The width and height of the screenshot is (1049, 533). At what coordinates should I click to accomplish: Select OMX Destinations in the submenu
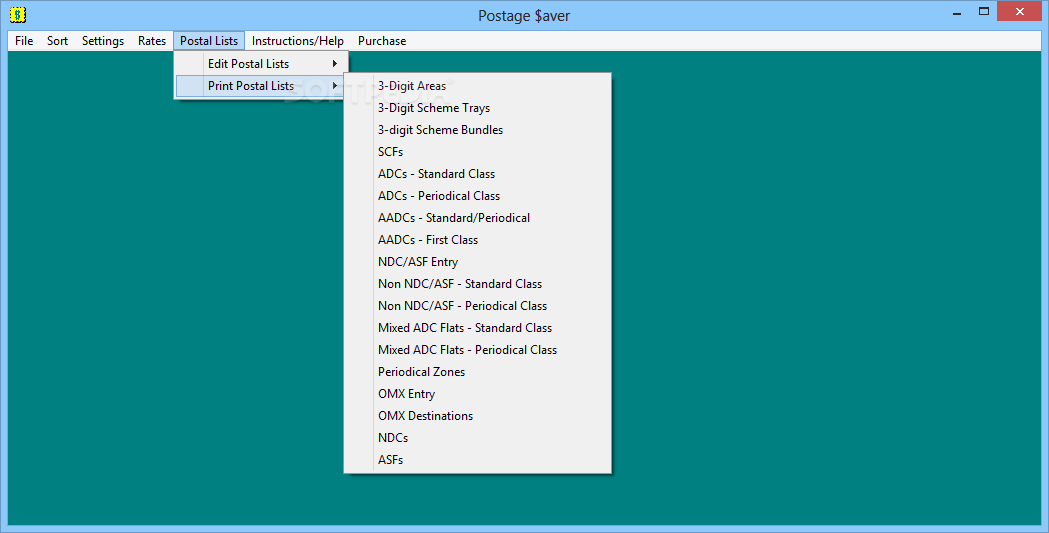click(478, 415)
